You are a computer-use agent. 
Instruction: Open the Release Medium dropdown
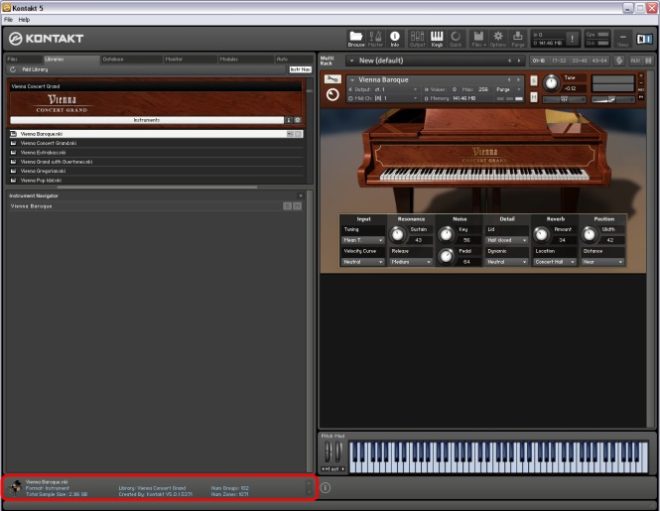[411, 262]
